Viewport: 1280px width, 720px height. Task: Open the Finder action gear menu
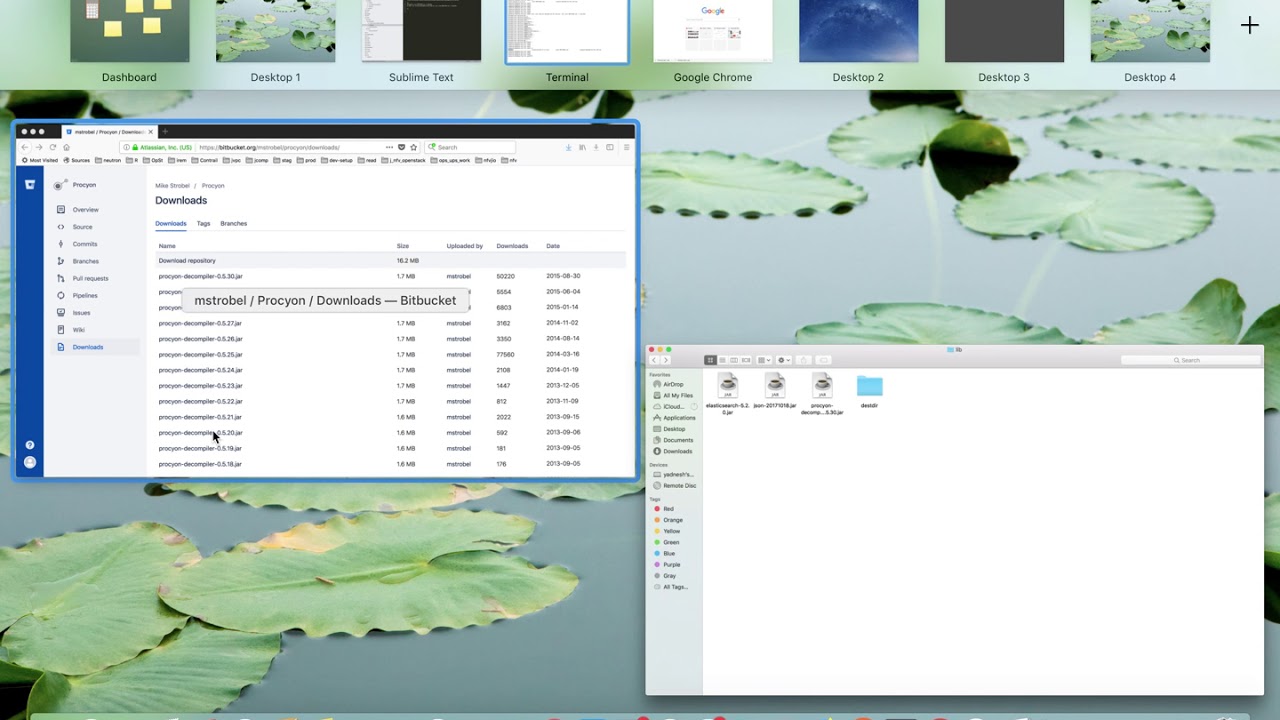tap(784, 360)
